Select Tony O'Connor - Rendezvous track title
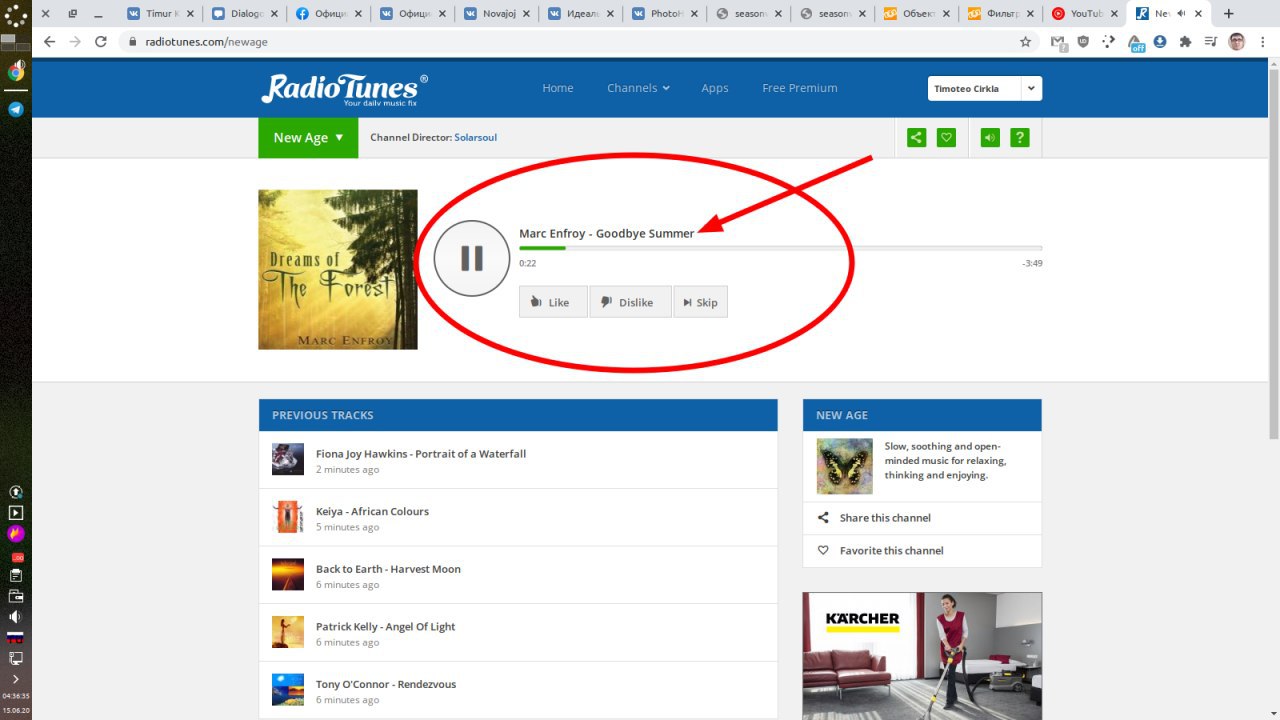This screenshot has height=720, width=1280. click(x=386, y=684)
